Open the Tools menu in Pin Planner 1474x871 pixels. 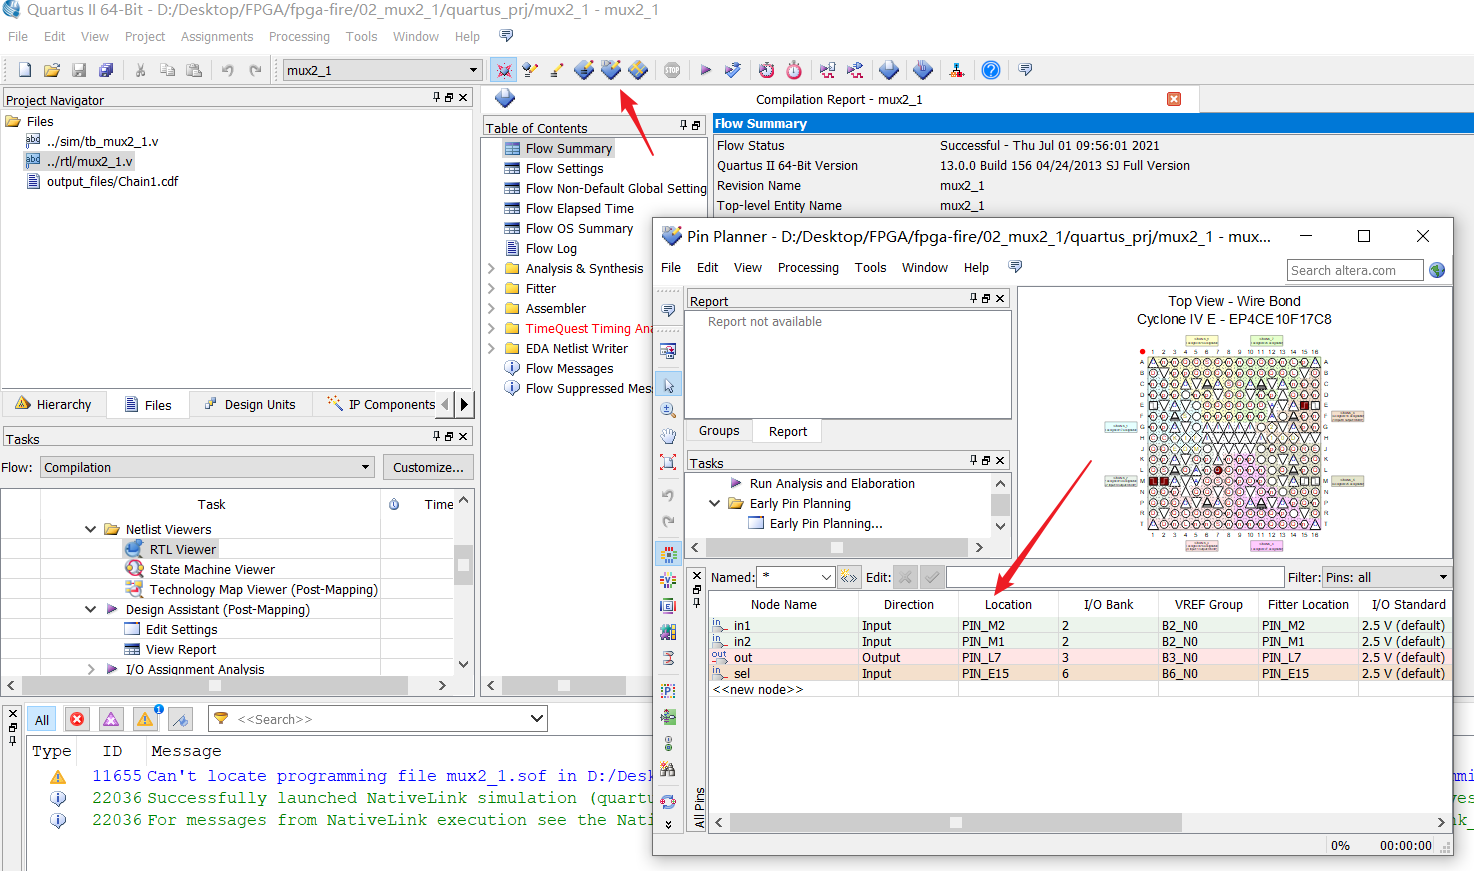coord(870,267)
